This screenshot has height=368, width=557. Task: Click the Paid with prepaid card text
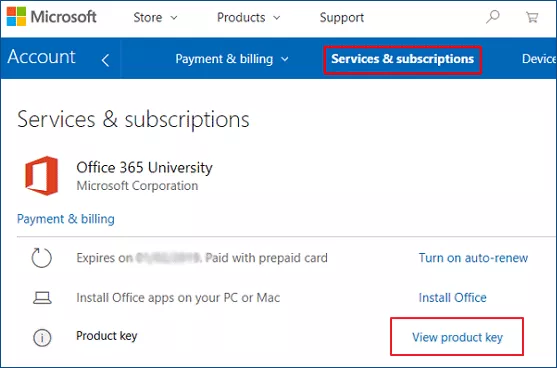266,258
